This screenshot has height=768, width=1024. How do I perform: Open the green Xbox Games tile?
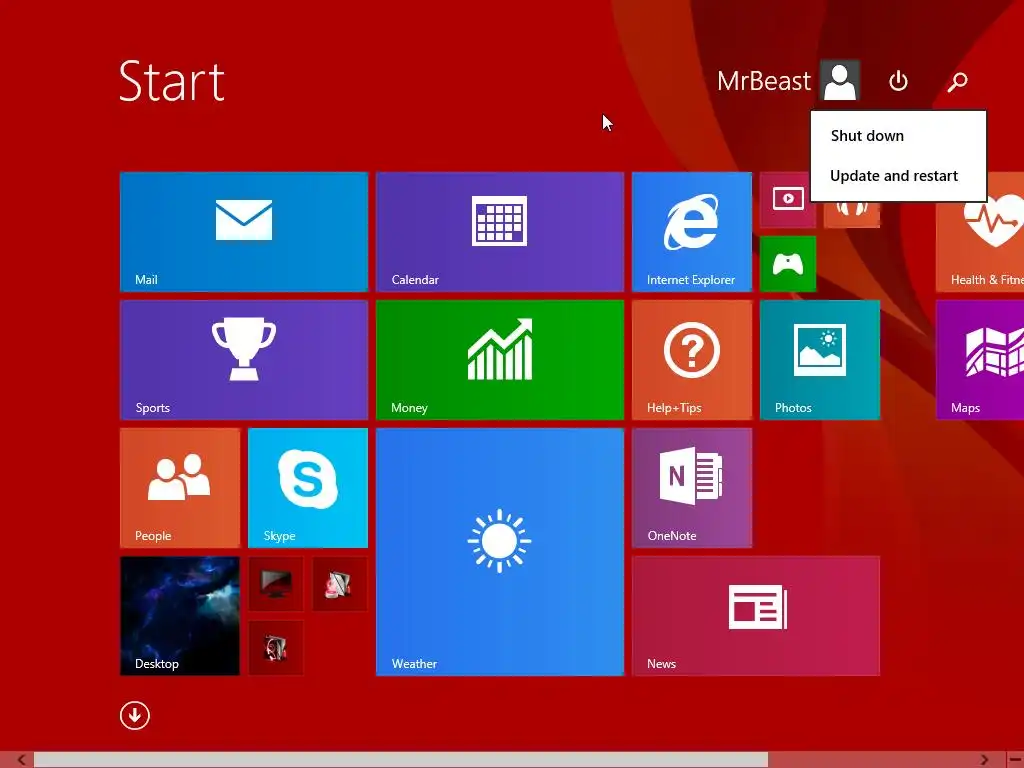point(788,264)
